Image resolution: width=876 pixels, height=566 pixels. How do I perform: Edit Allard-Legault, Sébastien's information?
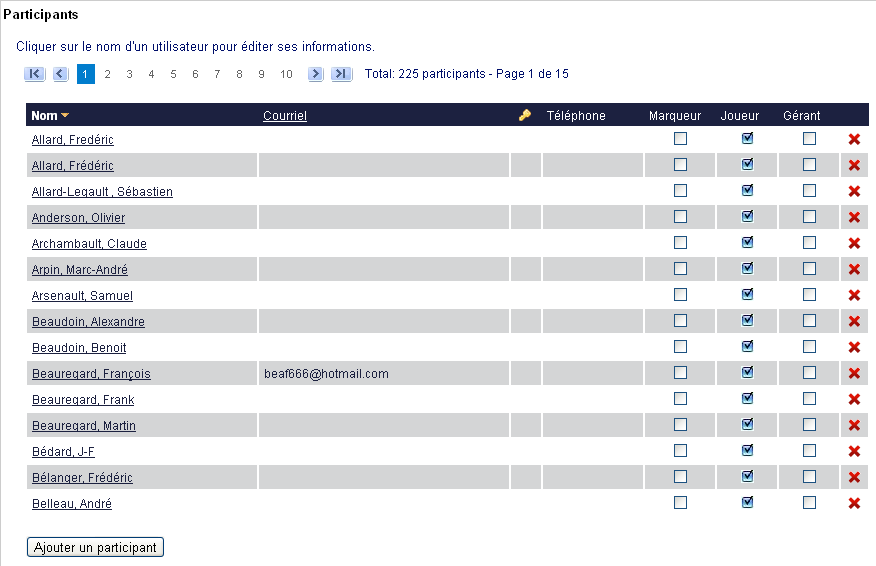pyautogui.click(x=102, y=192)
